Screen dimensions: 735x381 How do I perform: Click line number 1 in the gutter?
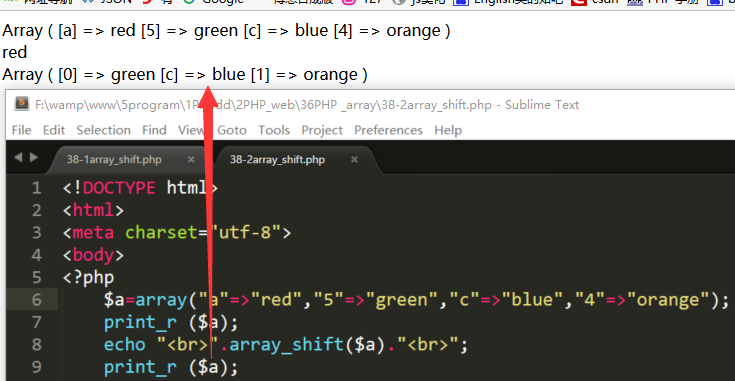(37, 188)
